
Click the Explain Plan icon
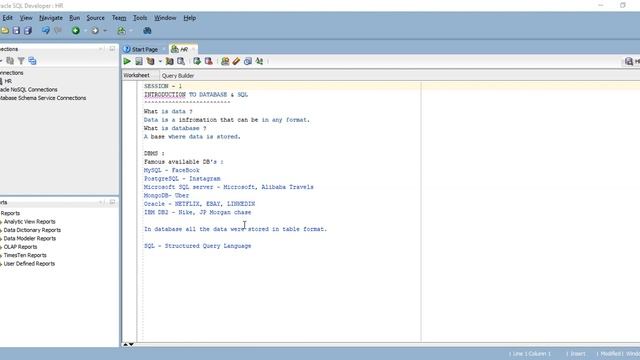tap(150, 61)
